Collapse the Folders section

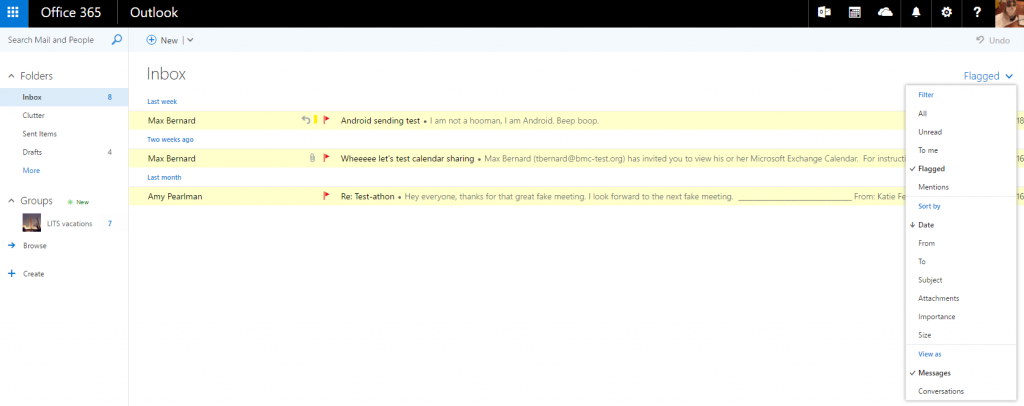tap(11, 76)
